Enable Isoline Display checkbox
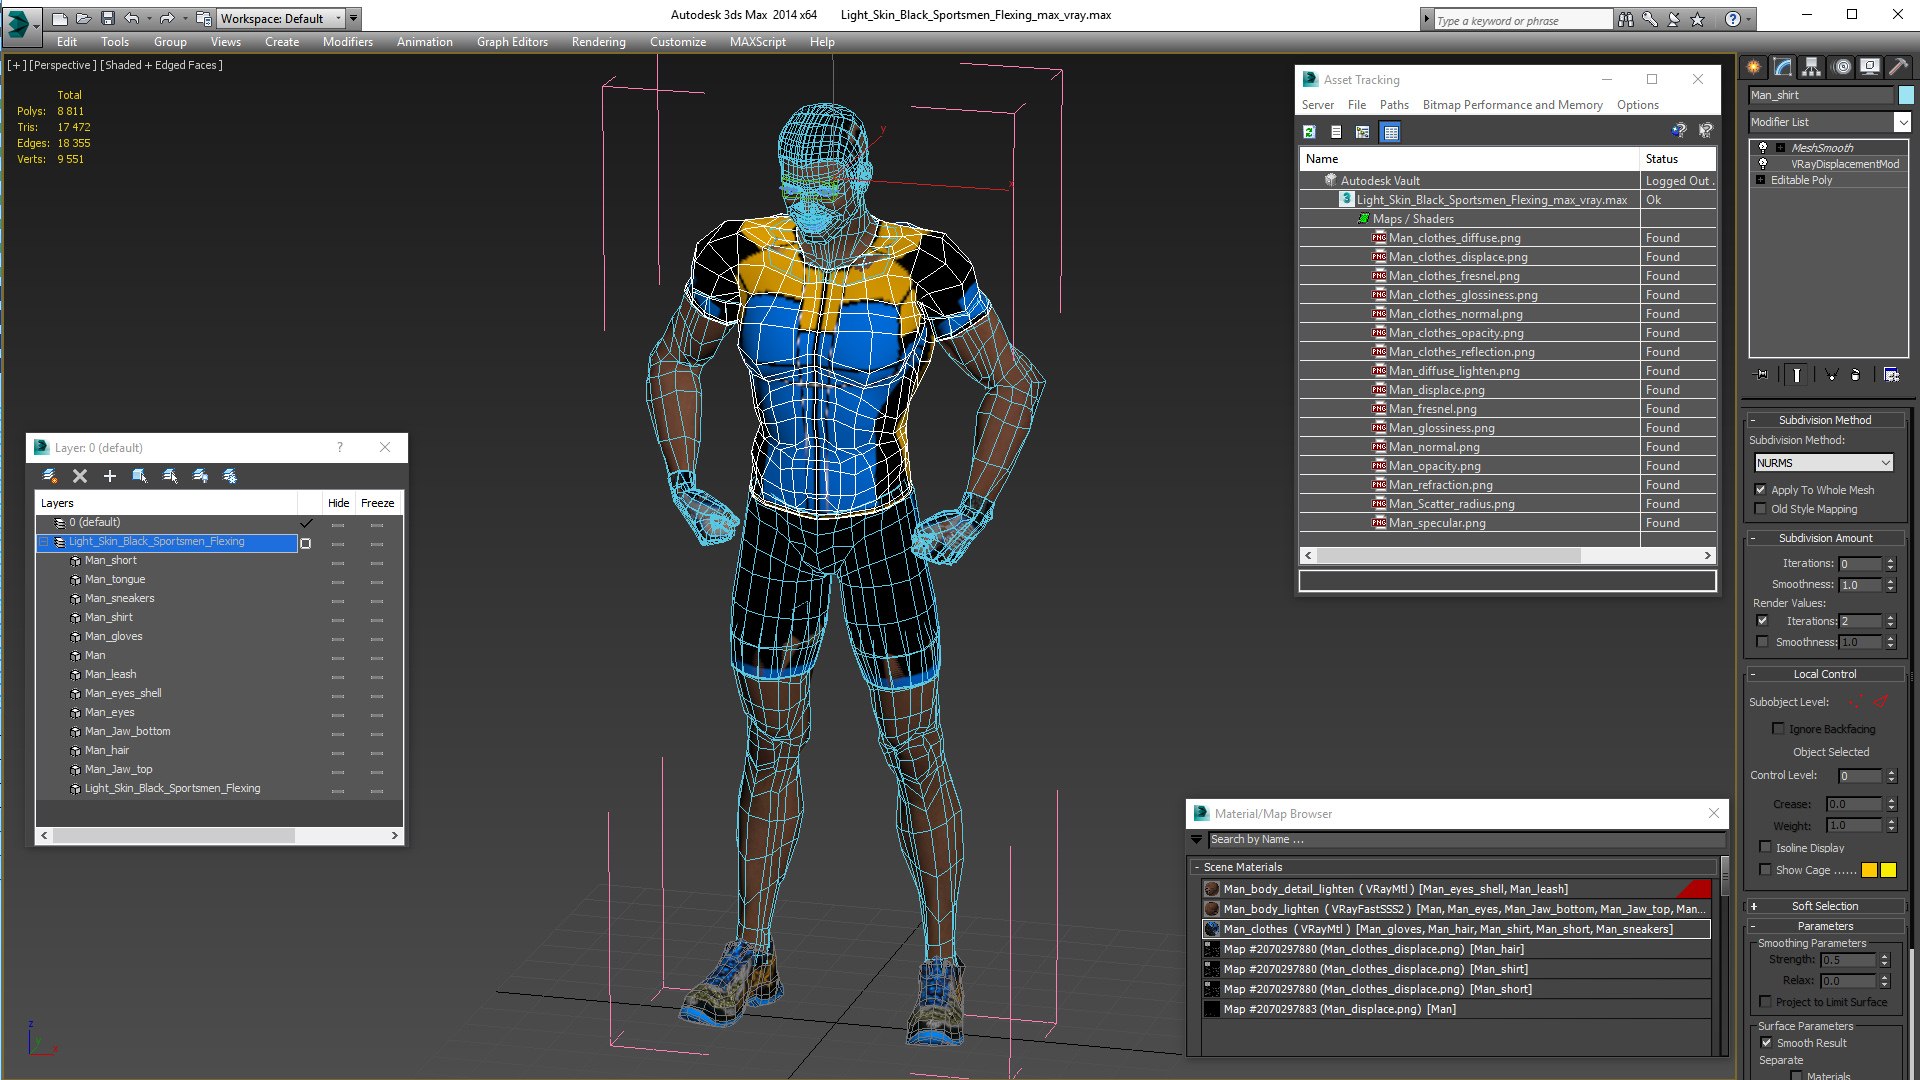 point(1765,848)
